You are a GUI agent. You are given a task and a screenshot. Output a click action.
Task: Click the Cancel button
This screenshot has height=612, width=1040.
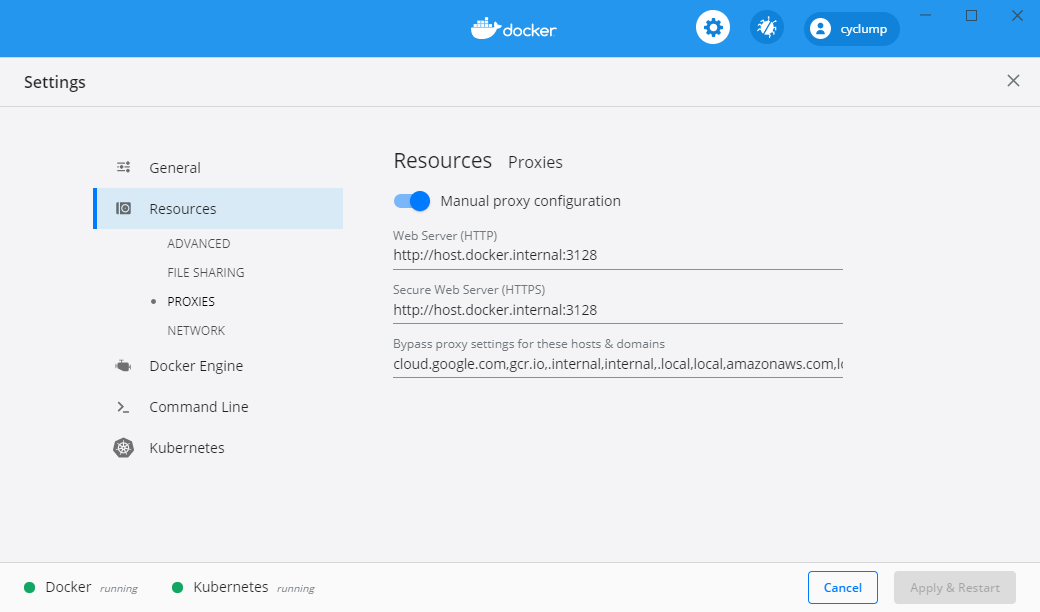[x=842, y=587]
